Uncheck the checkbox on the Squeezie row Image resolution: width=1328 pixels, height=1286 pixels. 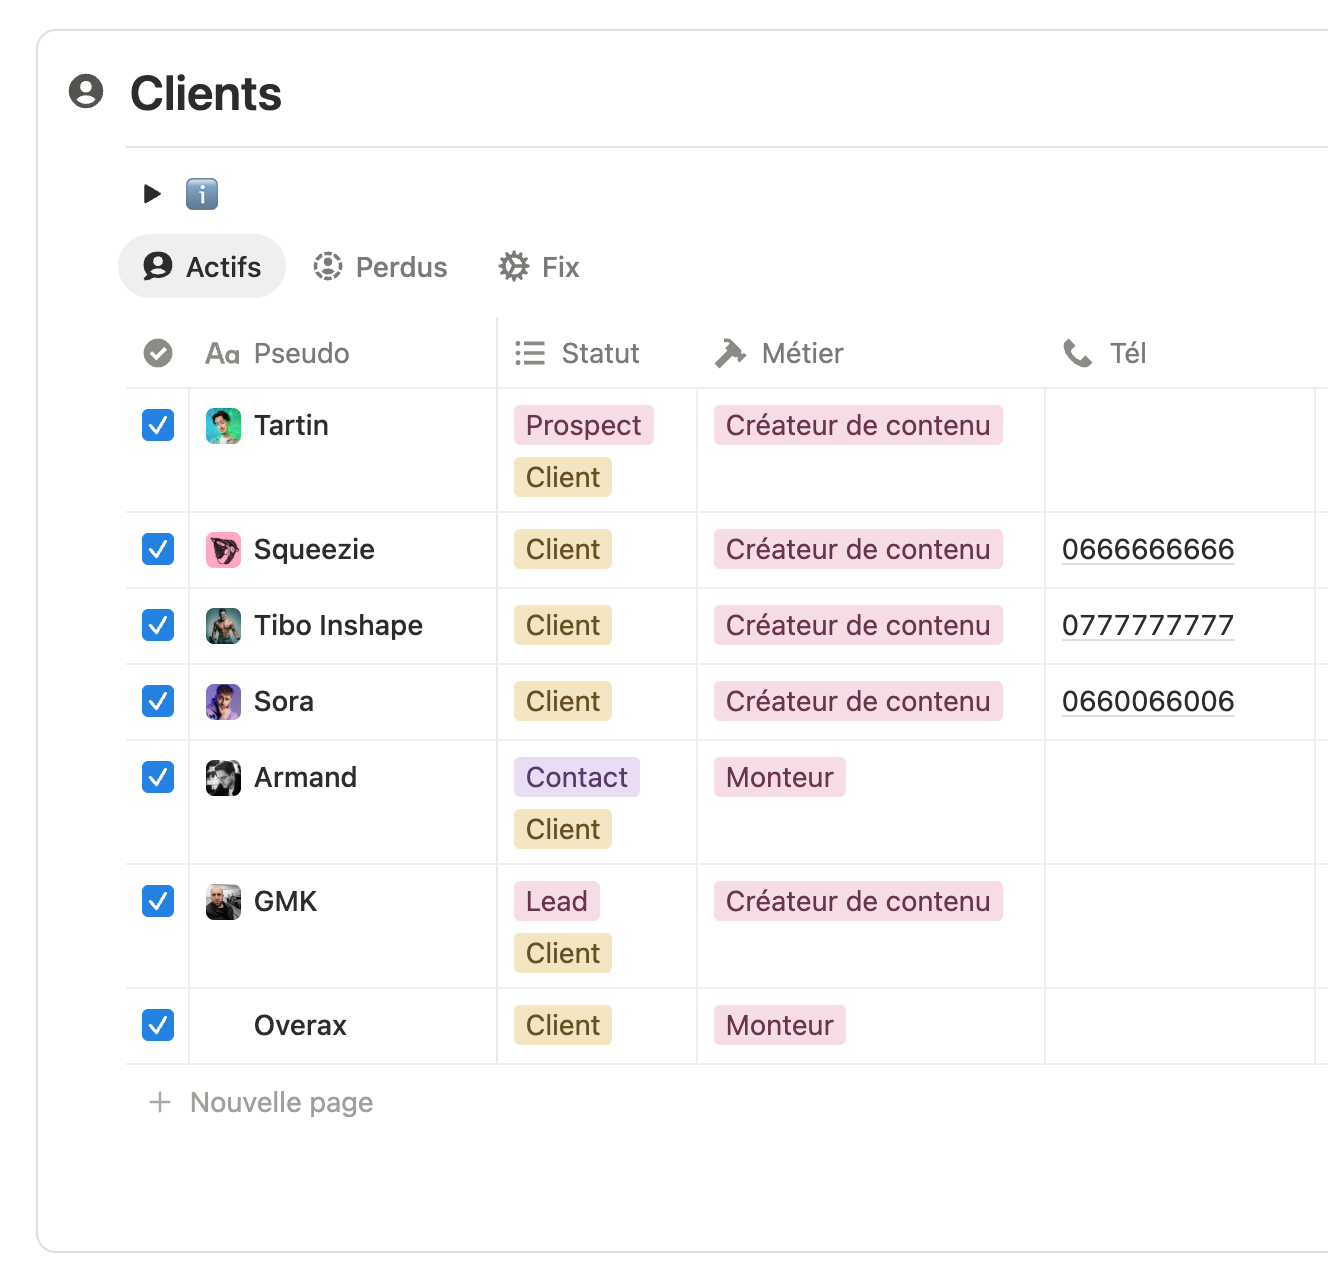click(x=157, y=549)
